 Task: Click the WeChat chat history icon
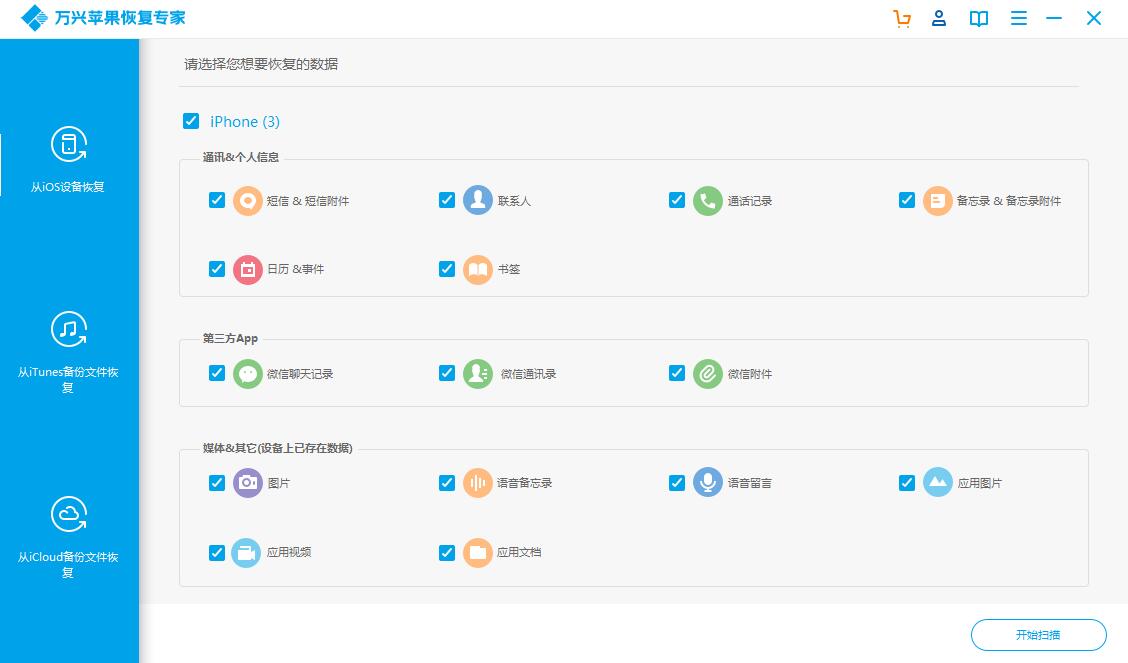[x=247, y=374]
